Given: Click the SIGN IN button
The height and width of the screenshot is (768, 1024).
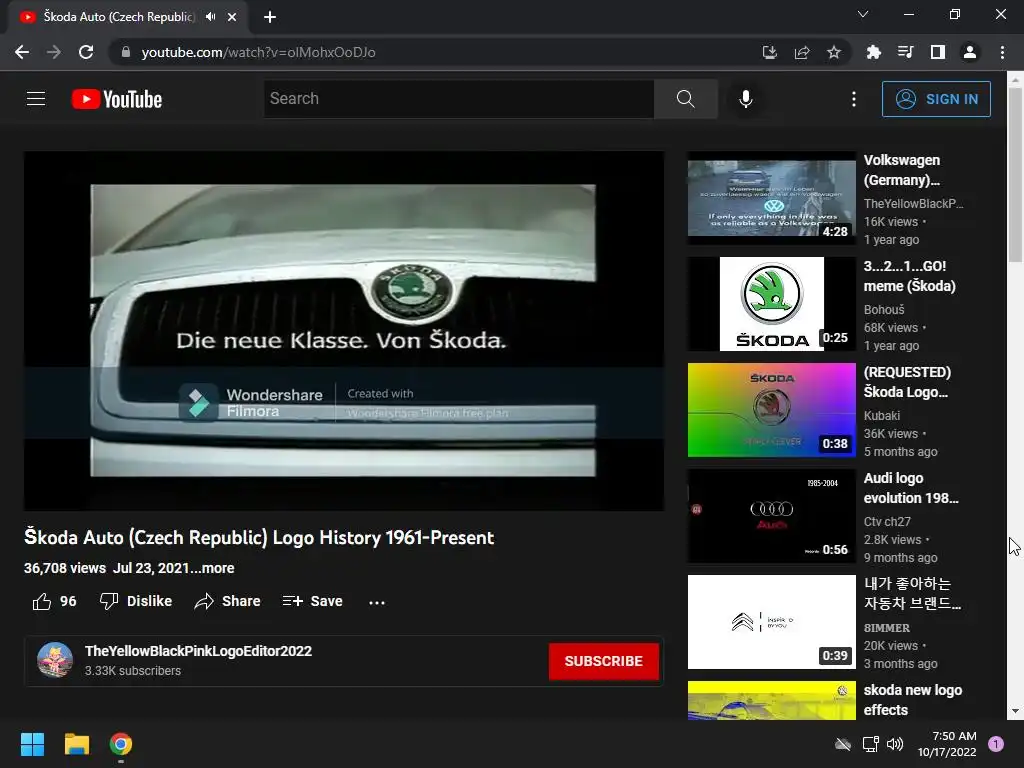Looking at the screenshot, I should pos(936,99).
